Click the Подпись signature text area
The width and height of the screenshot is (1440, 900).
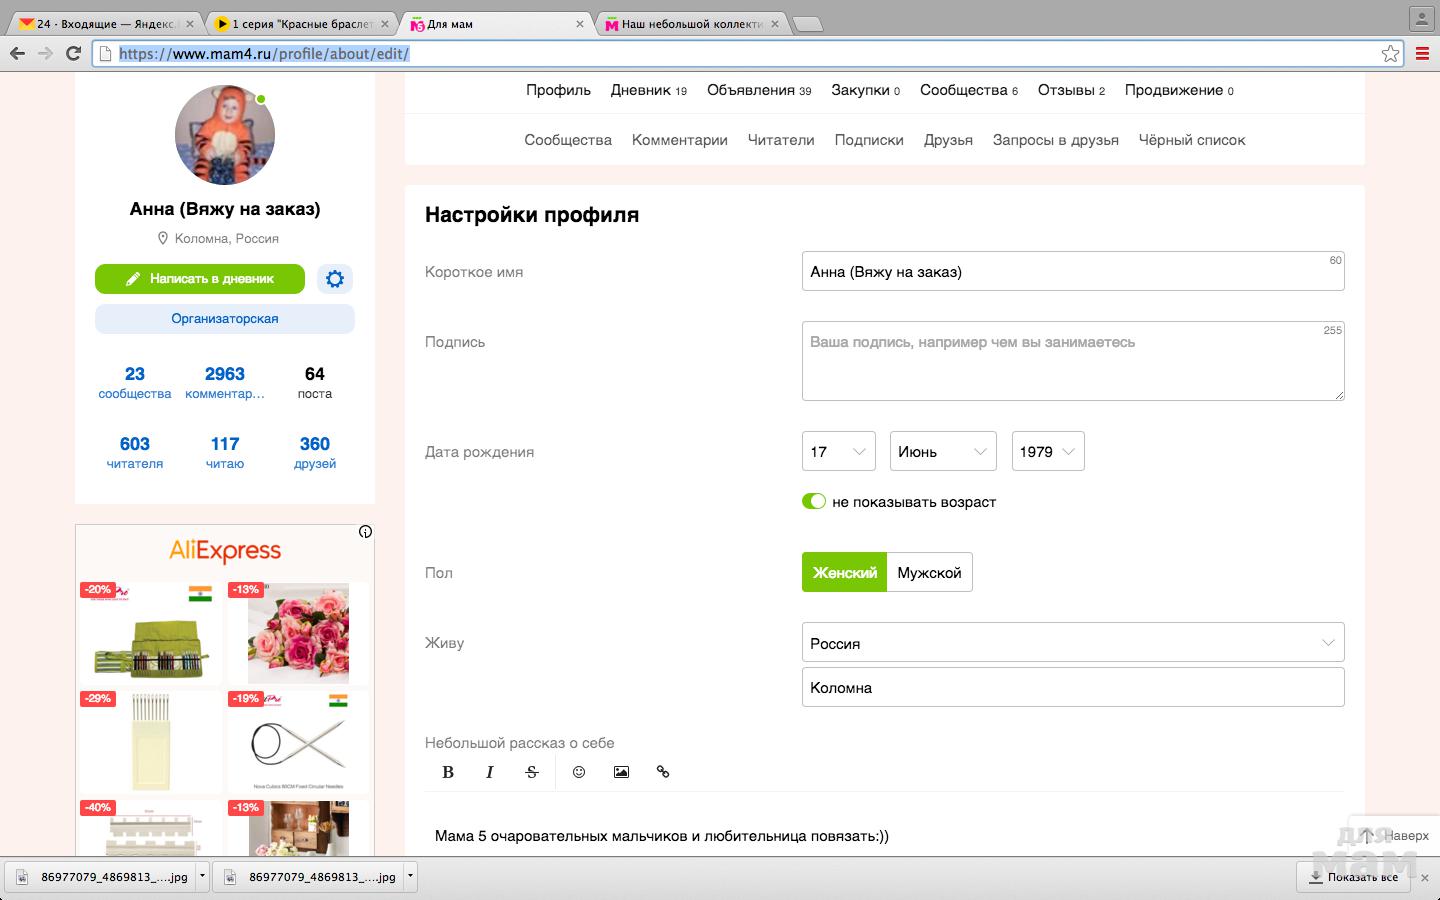pos(1072,361)
